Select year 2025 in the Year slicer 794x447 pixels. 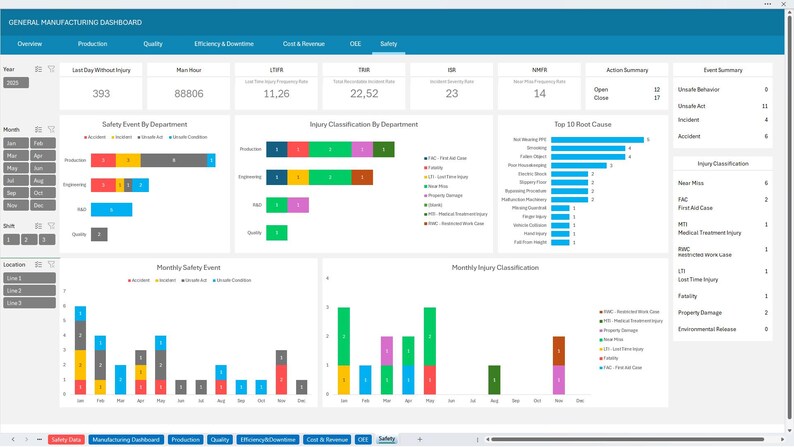tap(16, 83)
